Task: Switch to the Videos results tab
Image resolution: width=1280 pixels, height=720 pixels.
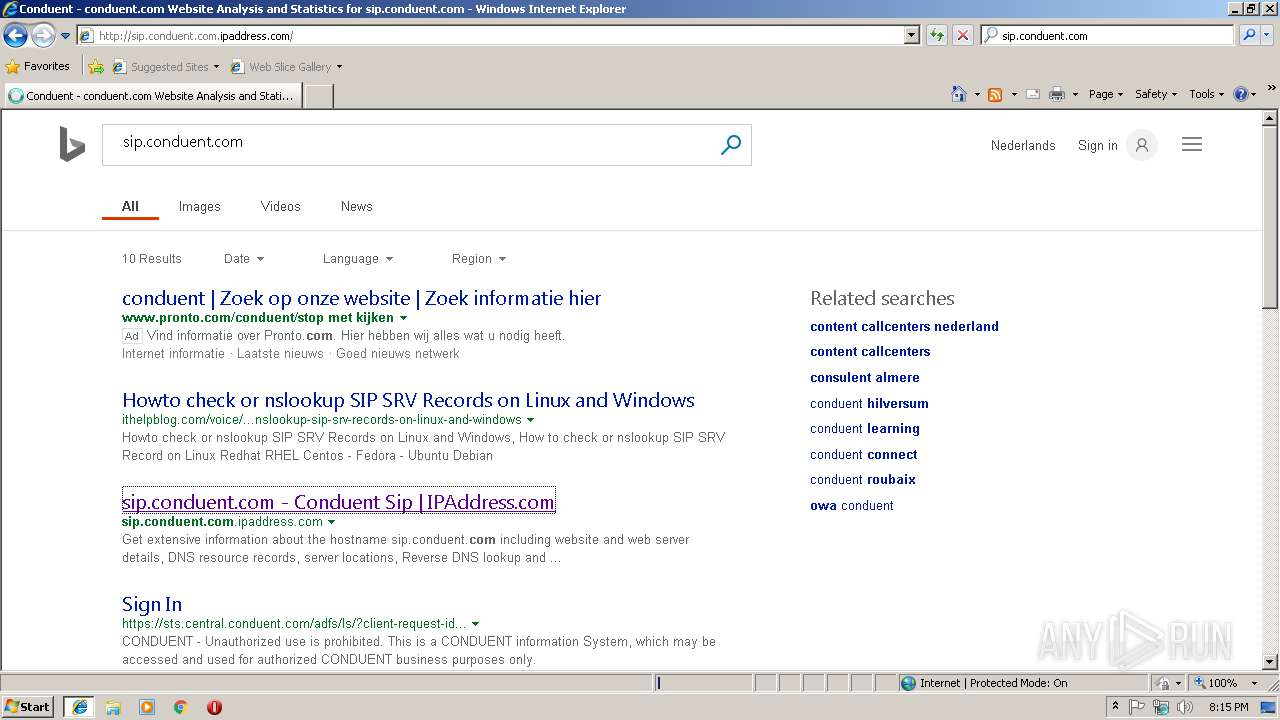Action: (280, 206)
